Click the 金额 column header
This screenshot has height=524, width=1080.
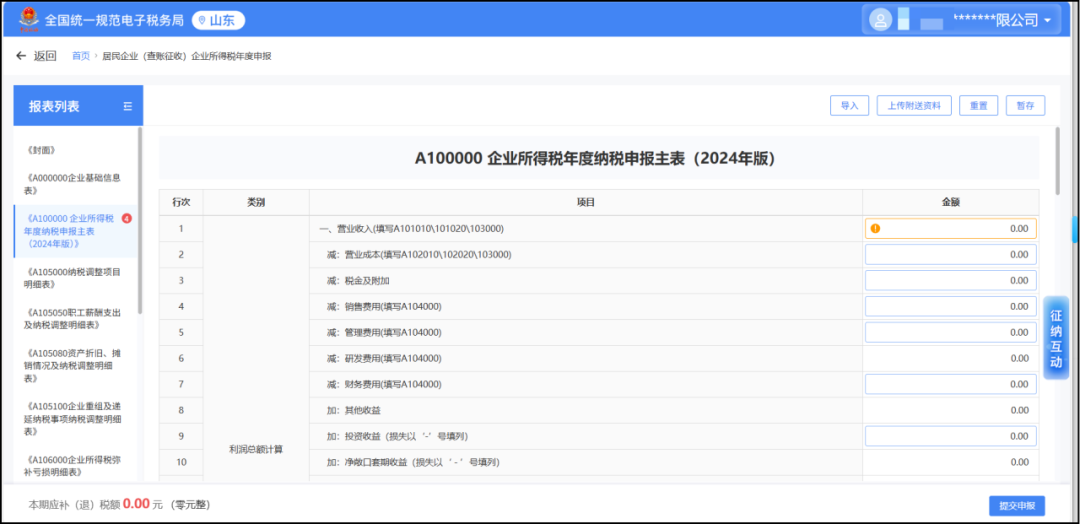point(951,202)
